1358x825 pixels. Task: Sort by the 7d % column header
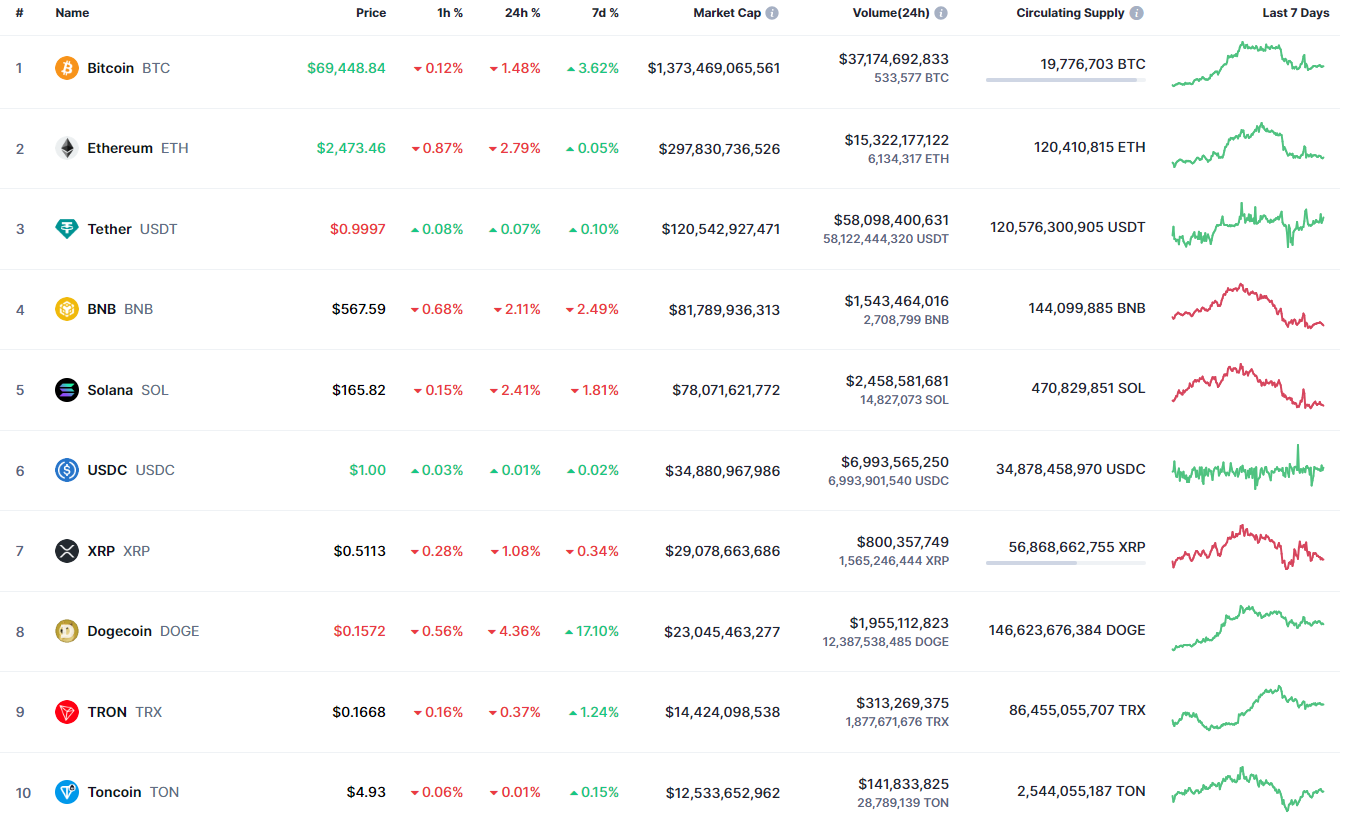(x=600, y=13)
